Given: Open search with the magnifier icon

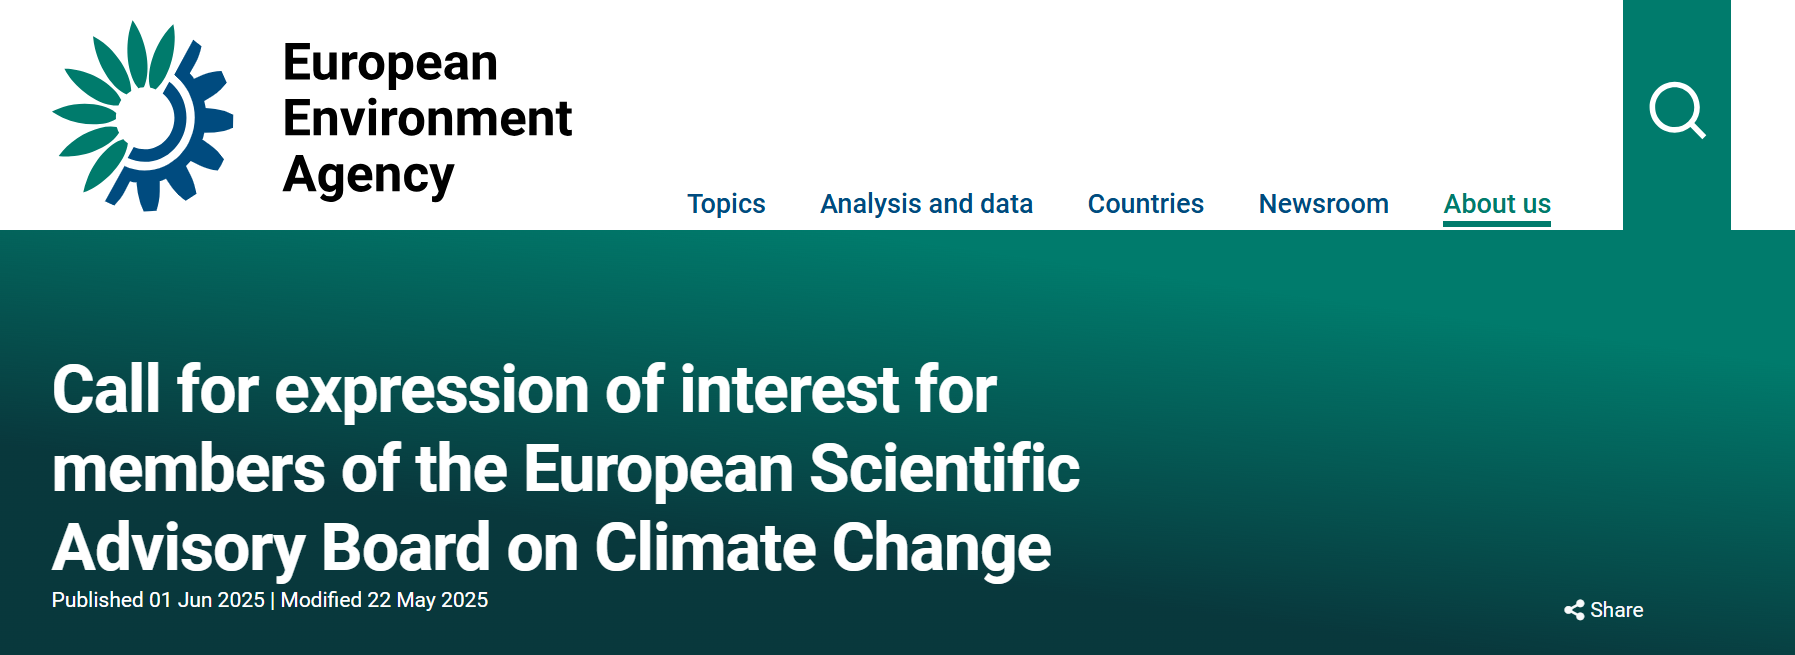Looking at the screenshot, I should [1676, 110].
